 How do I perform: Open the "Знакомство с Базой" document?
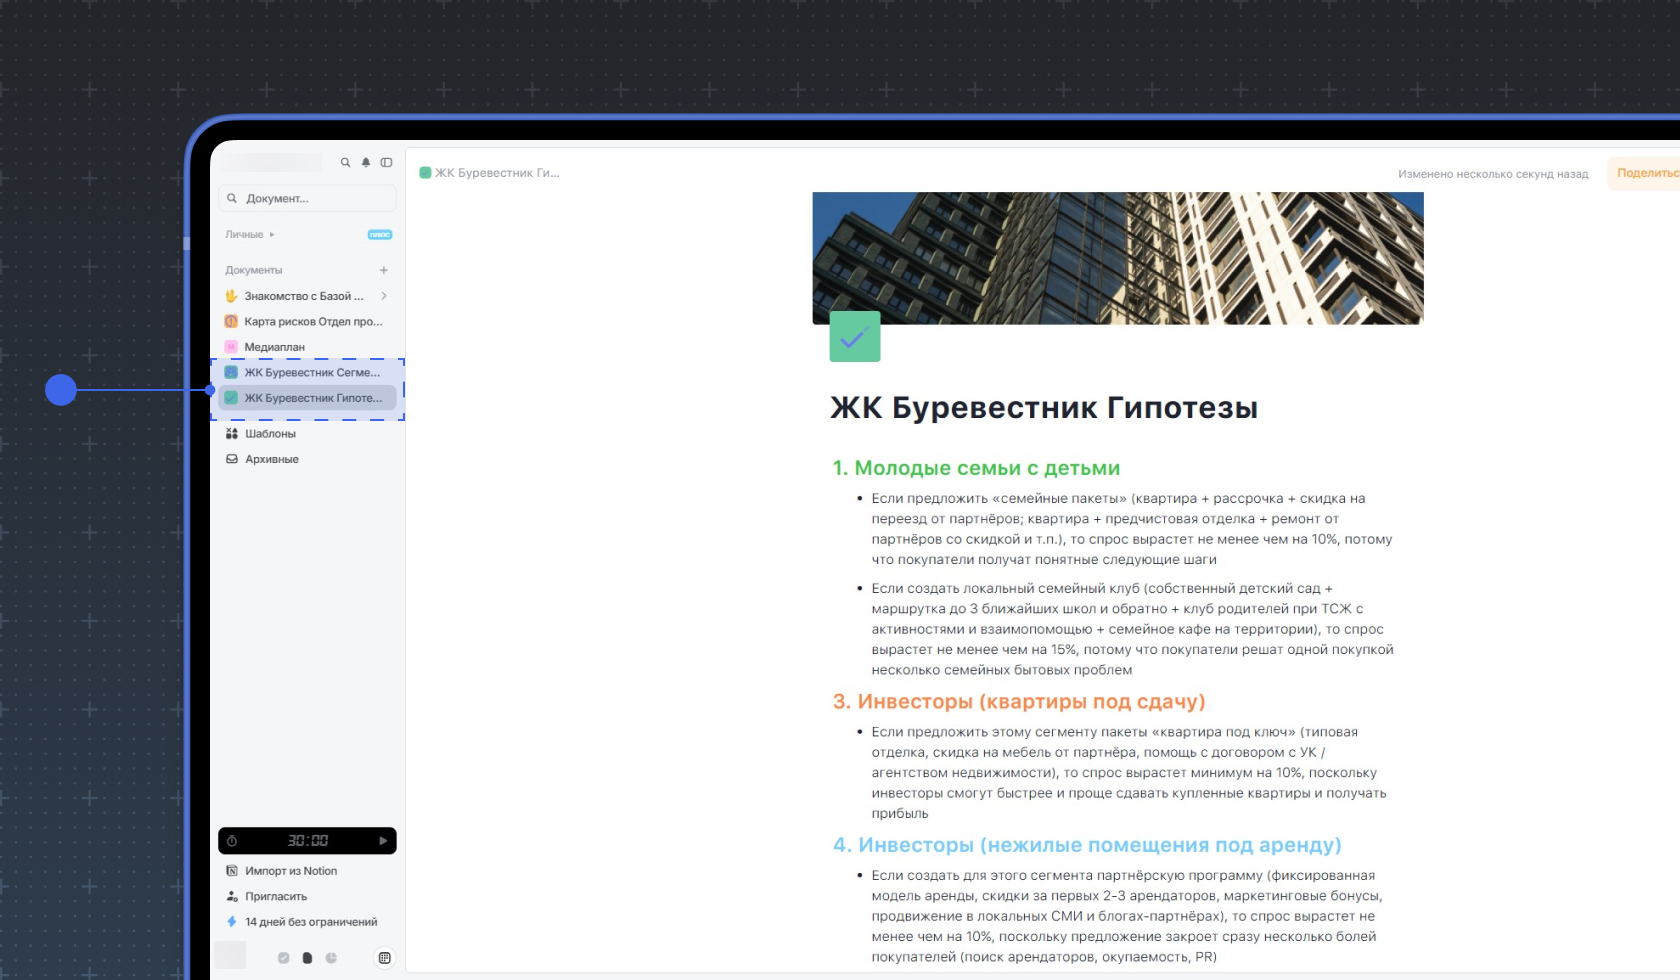[304, 296]
